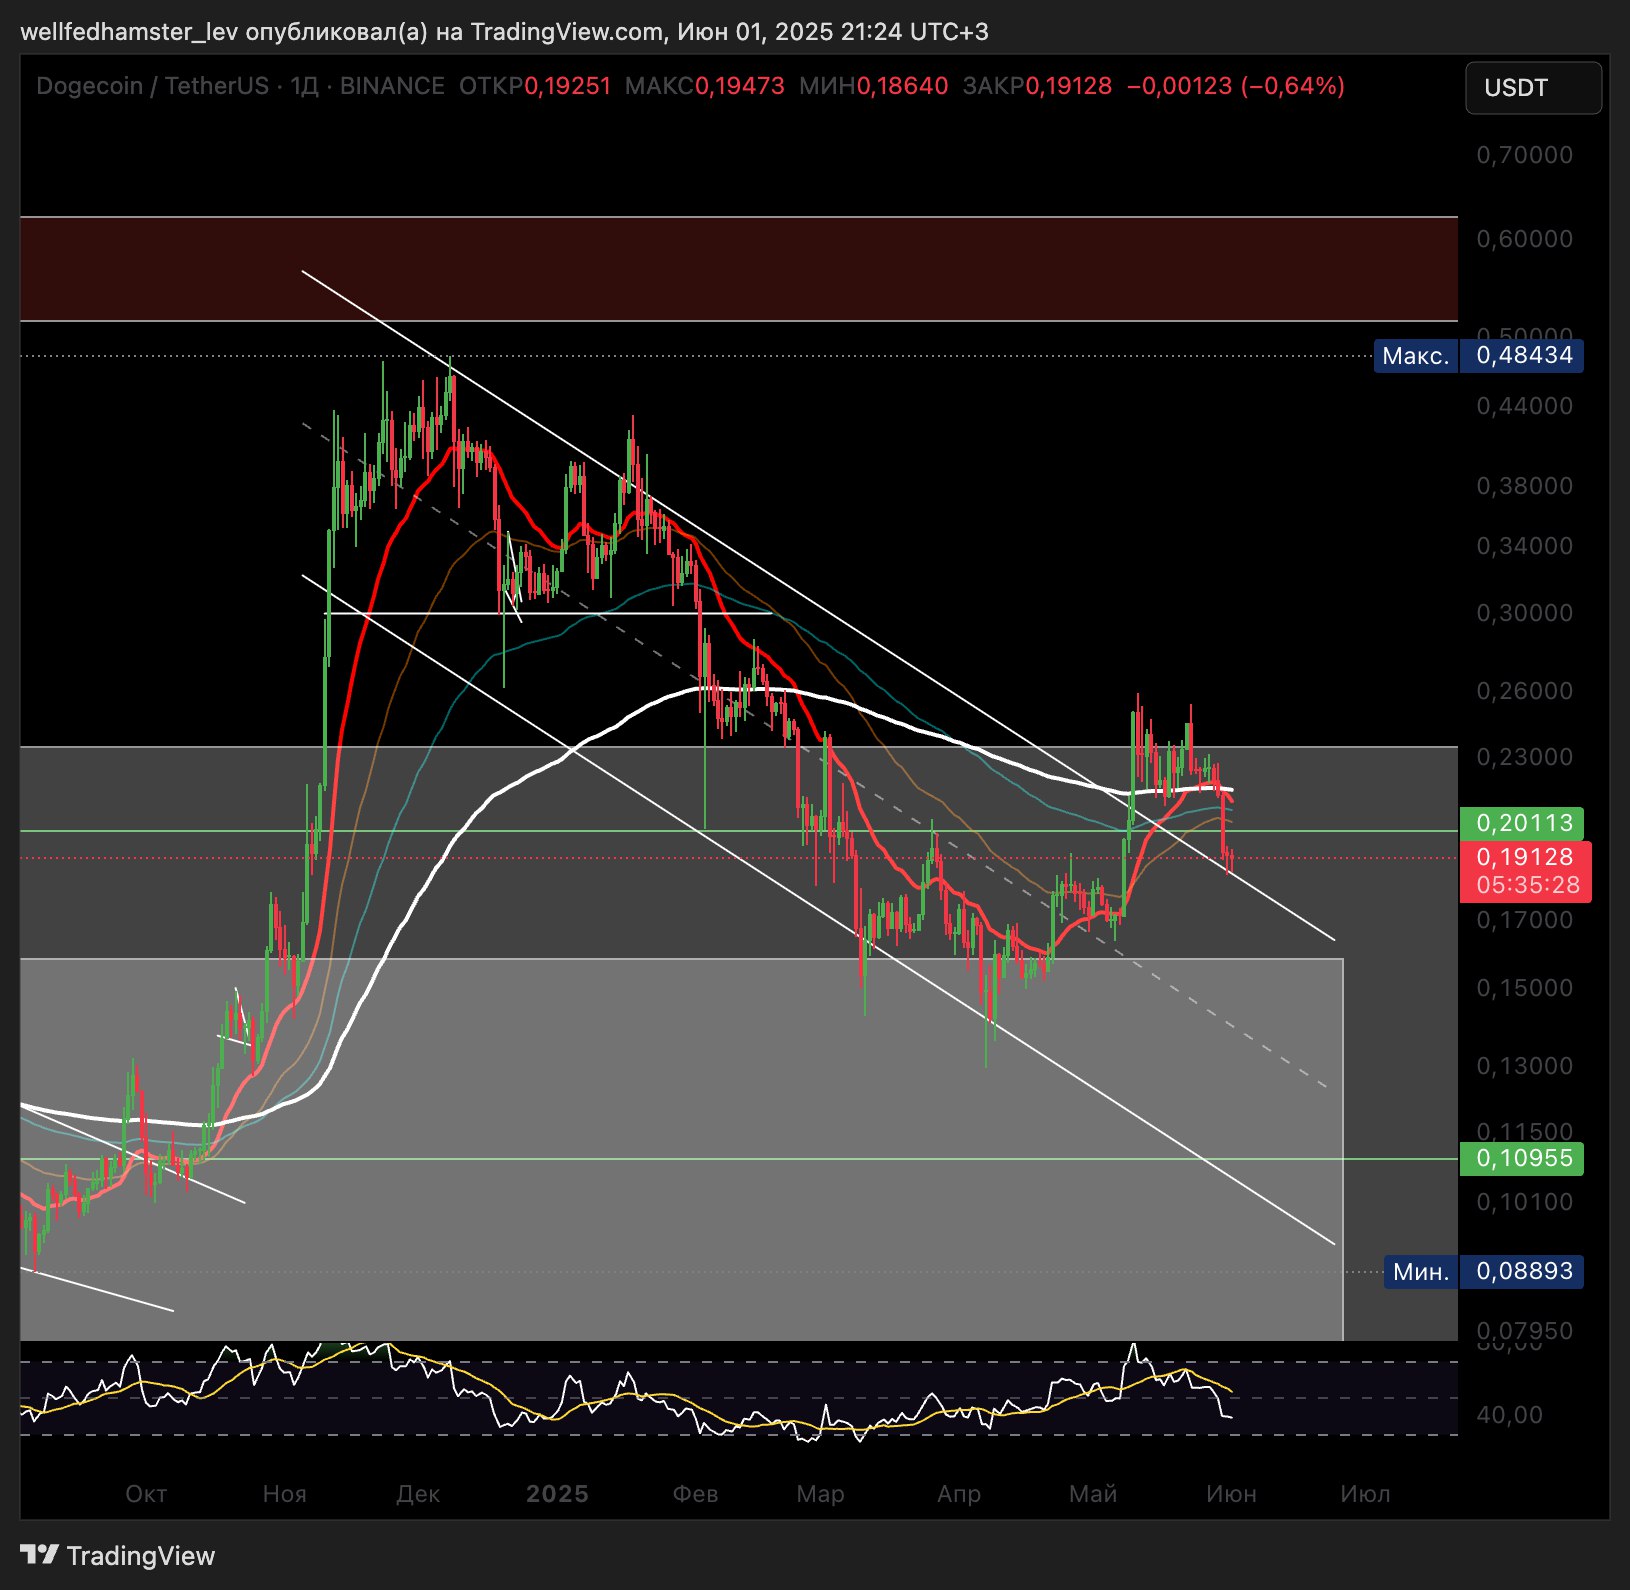Click the 0,23000 price axis value
The width and height of the screenshot is (1630, 1590).
[x=1525, y=757]
